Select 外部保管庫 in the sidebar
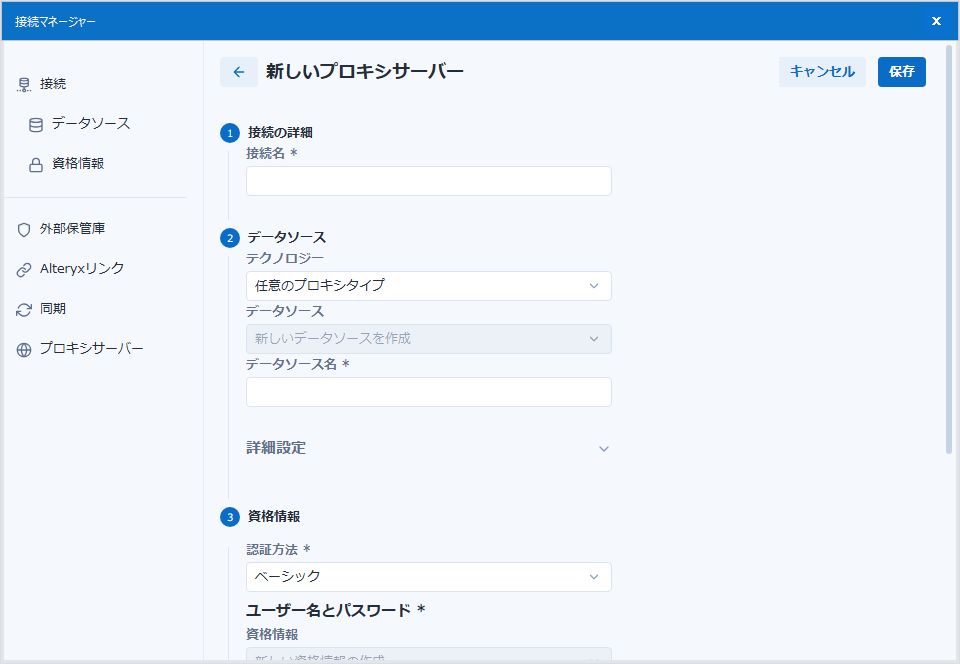The width and height of the screenshot is (960, 664). pyautogui.click(x=72, y=228)
